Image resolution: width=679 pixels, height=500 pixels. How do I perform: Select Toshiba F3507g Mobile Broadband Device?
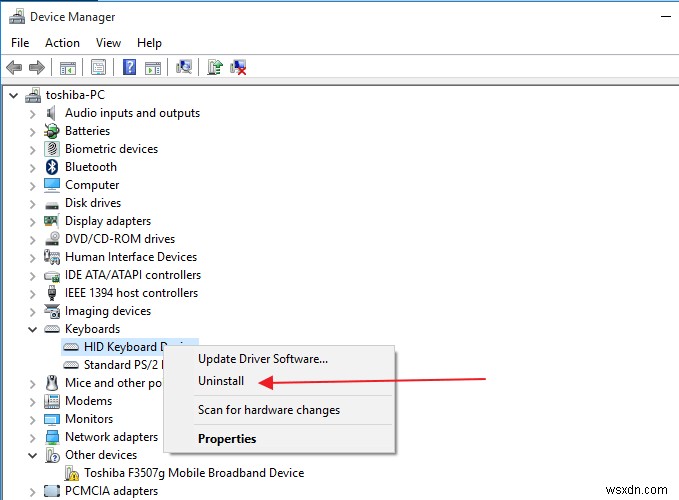coord(194,473)
